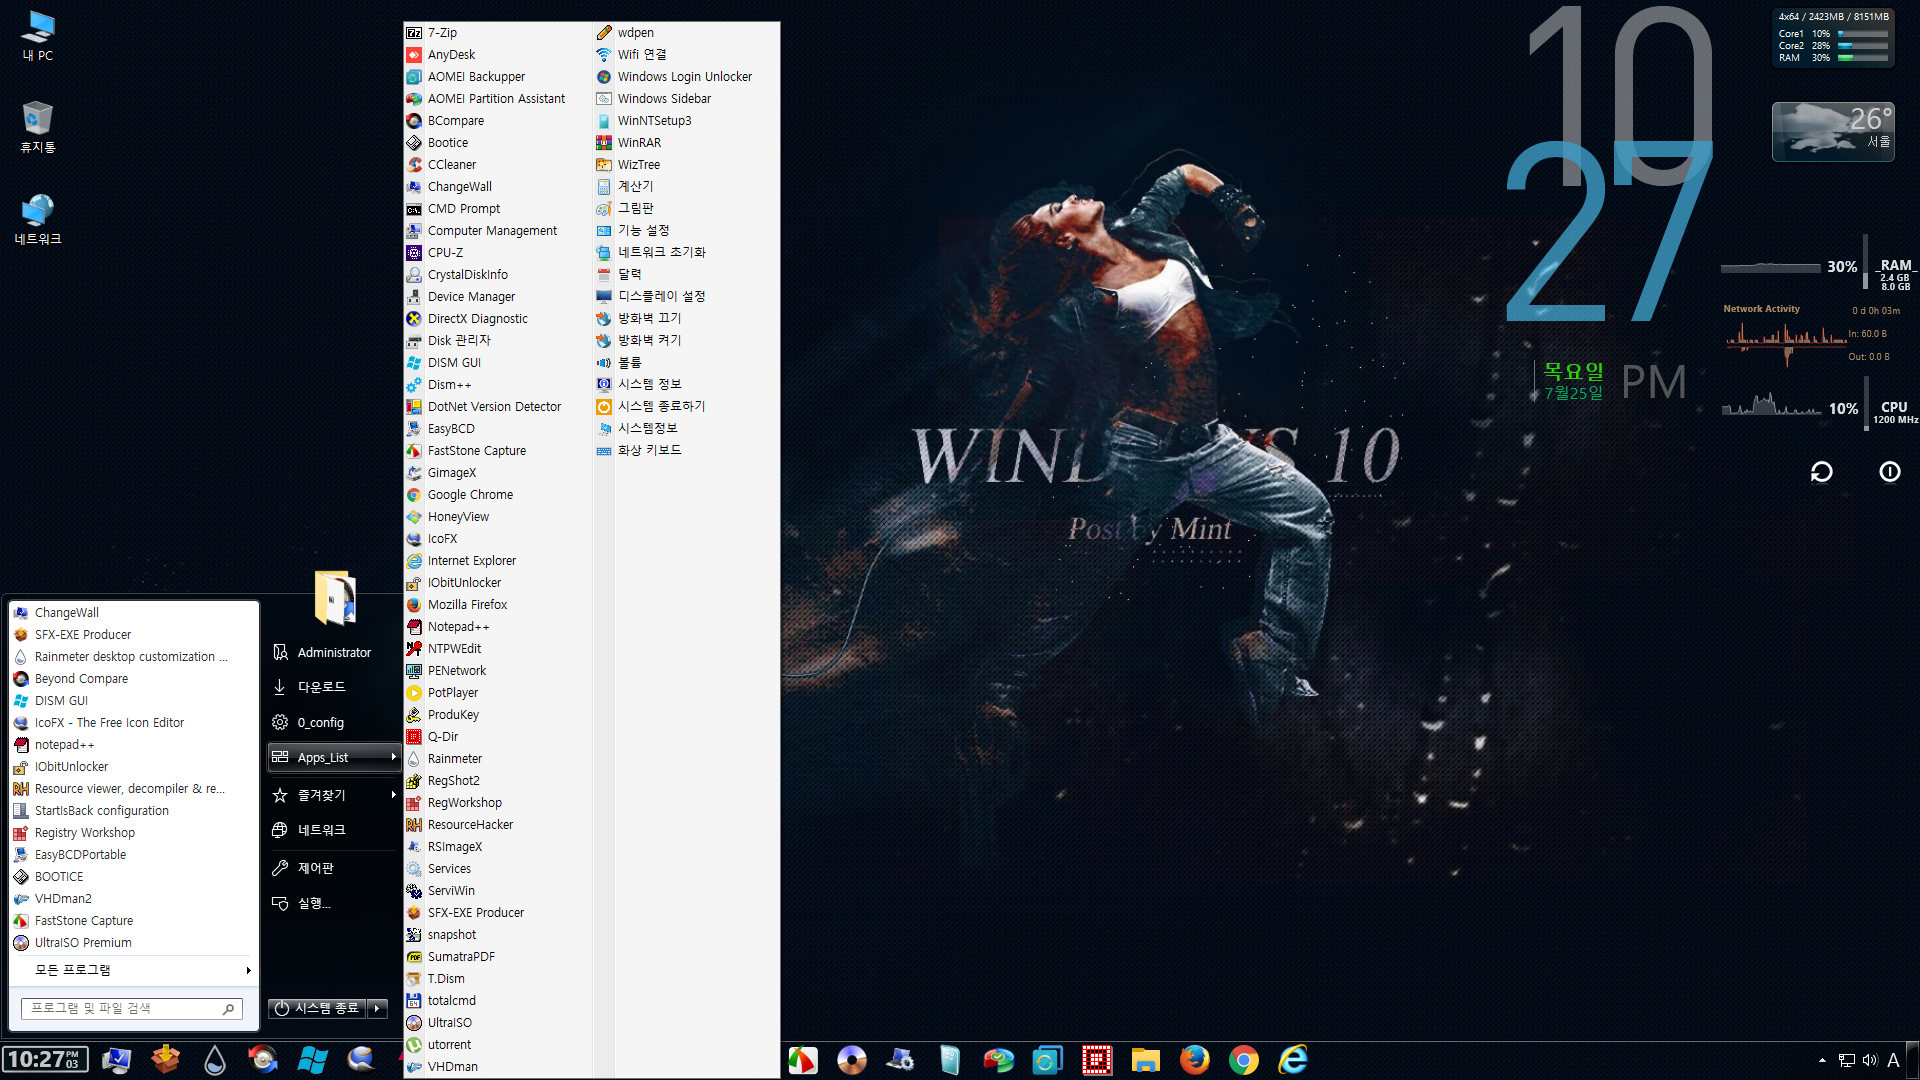Click the 그림판 paint icon

(x=604, y=209)
